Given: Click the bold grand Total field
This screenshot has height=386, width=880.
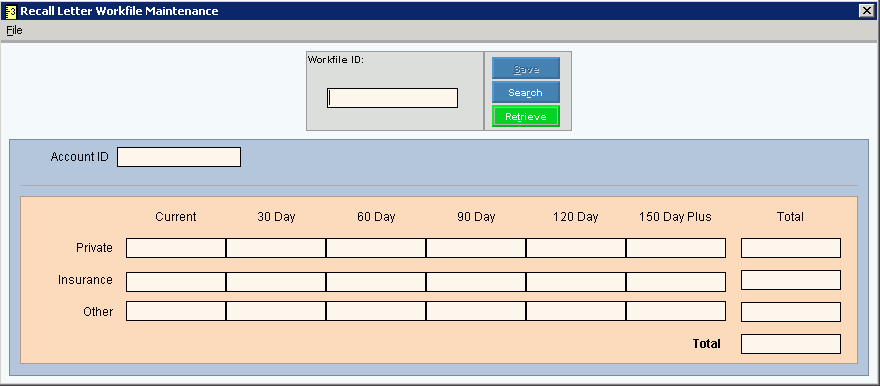Looking at the screenshot, I should click(791, 344).
